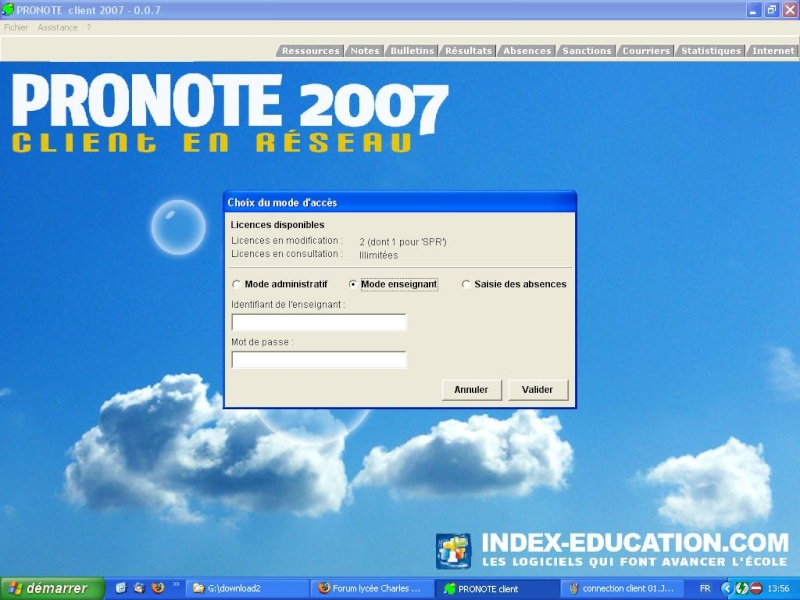
Task: Open the Courriers tab
Action: (x=645, y=51)
